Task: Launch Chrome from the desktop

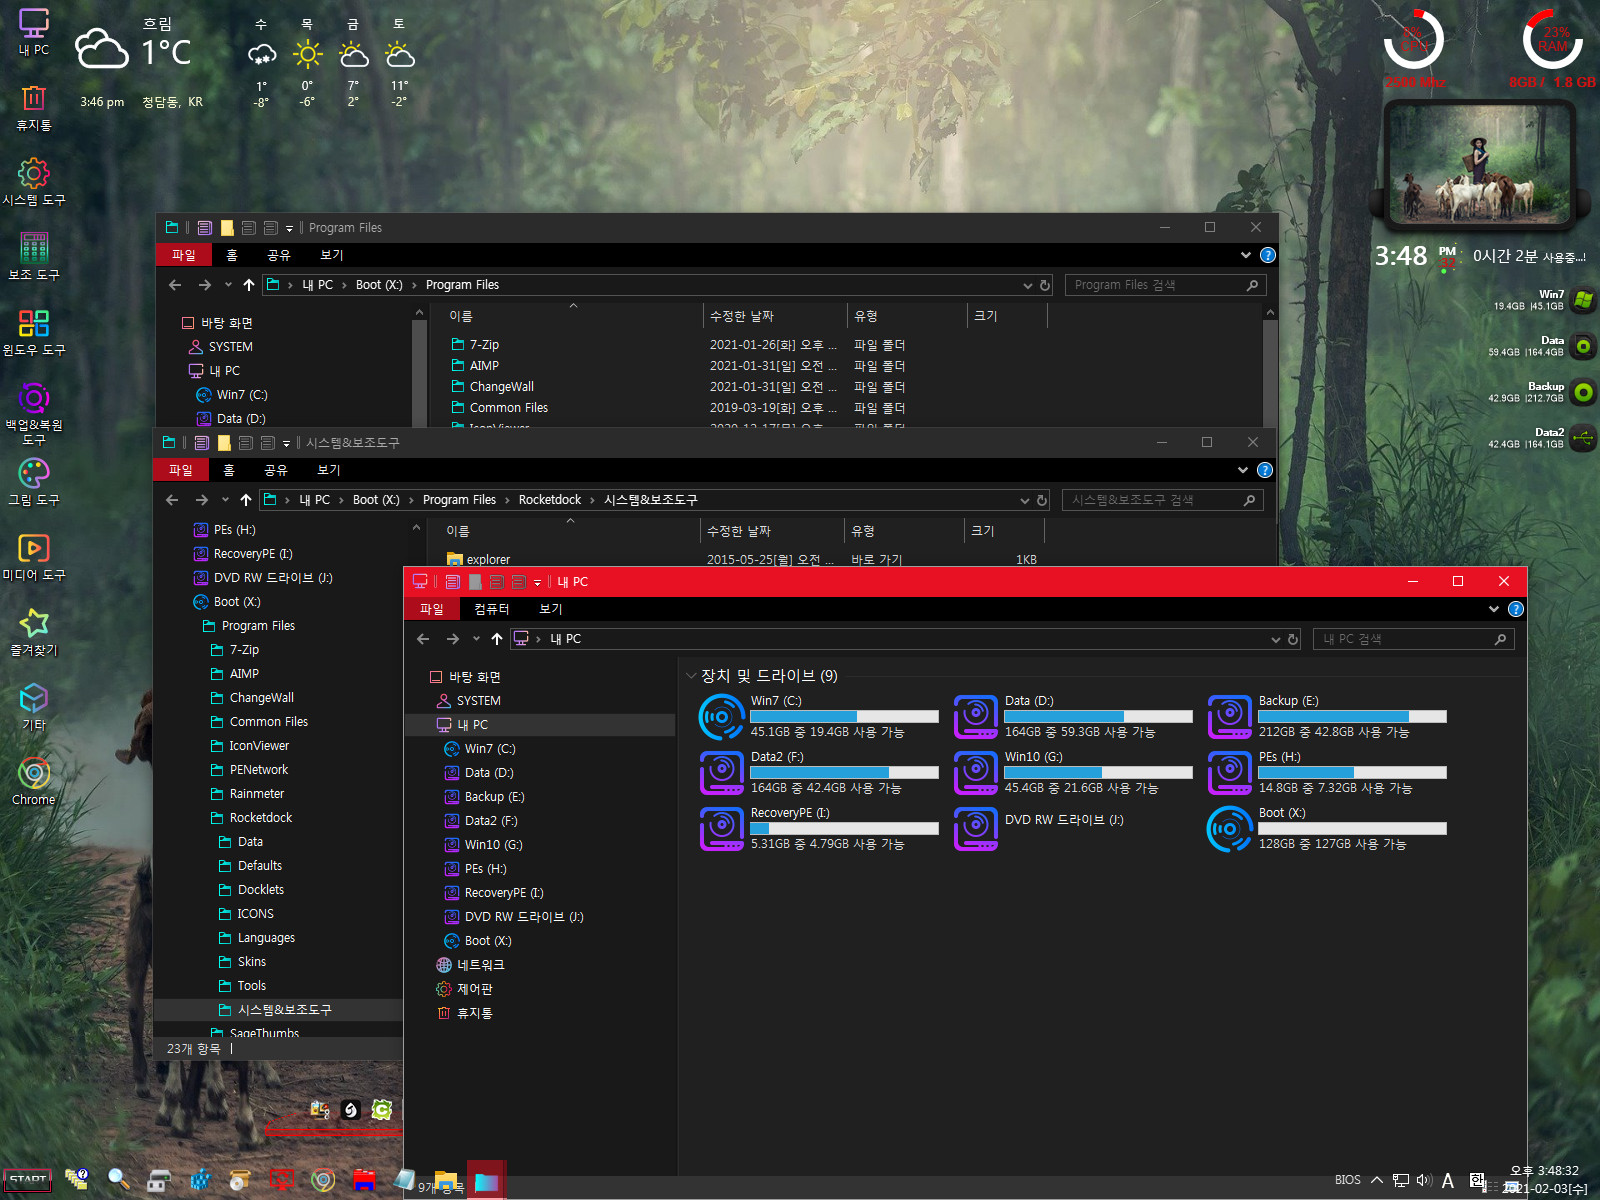Action: [x=33, y=782]
